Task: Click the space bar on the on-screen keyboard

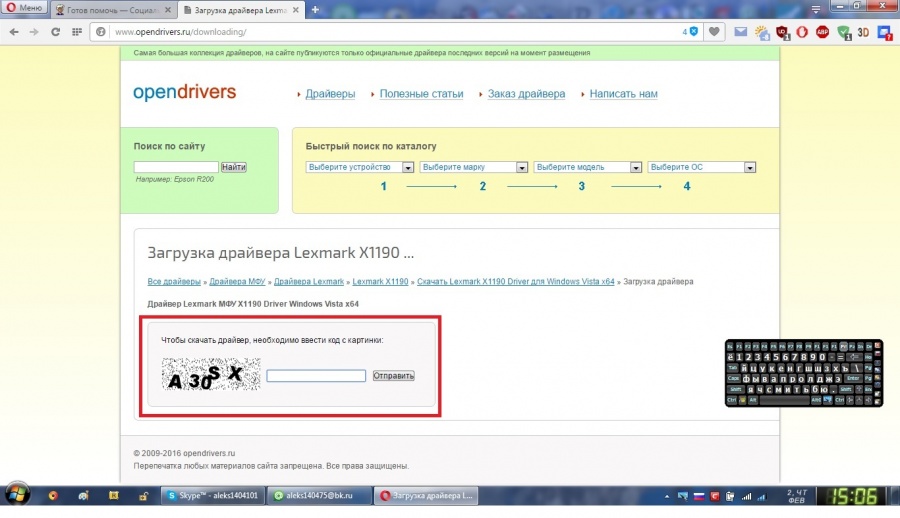Action: (784, 400)
